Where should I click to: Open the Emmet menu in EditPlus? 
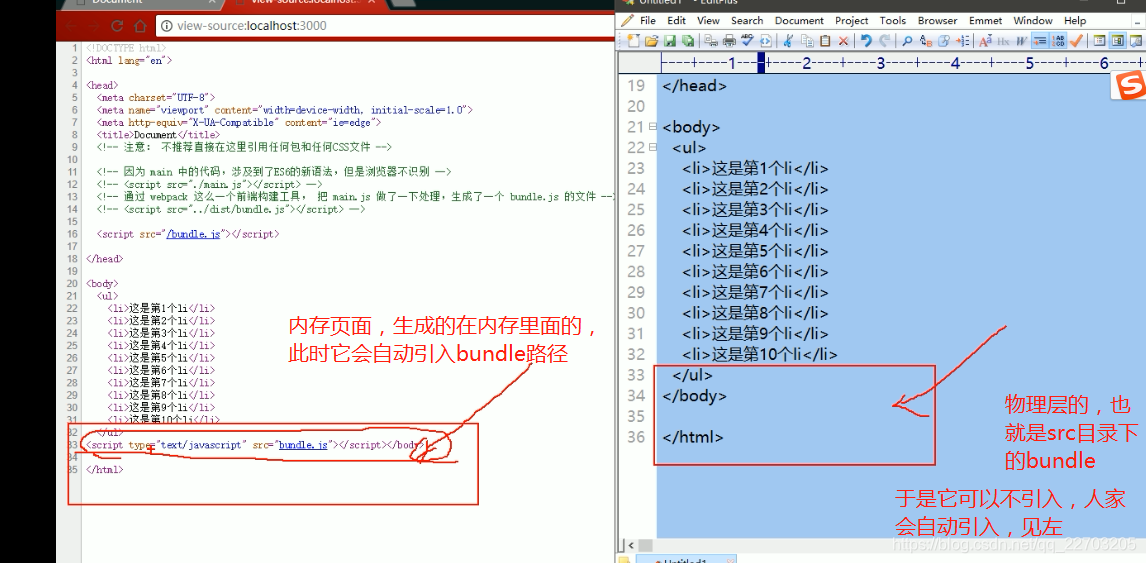click(985, 20)
